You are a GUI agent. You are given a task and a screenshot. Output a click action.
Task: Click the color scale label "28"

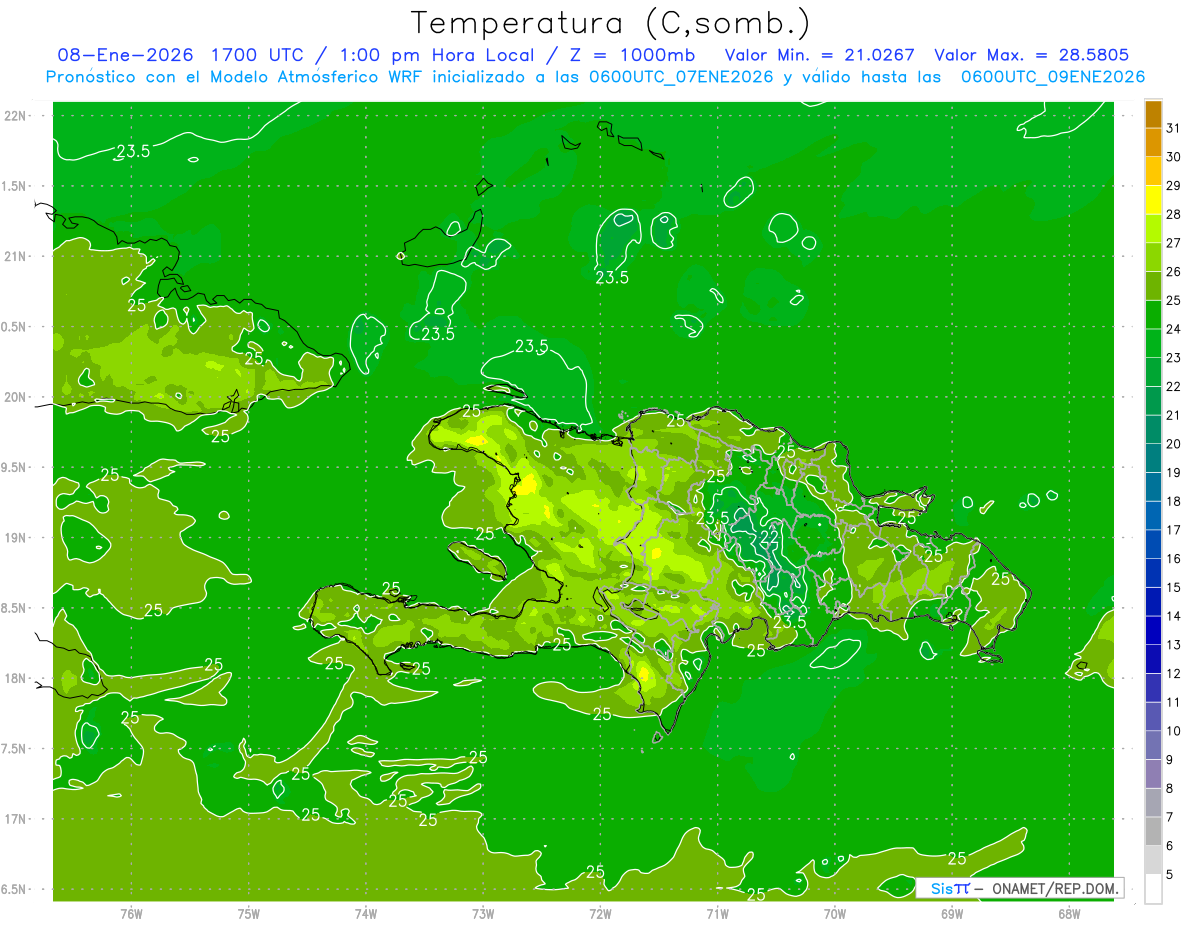(1173, 214)
